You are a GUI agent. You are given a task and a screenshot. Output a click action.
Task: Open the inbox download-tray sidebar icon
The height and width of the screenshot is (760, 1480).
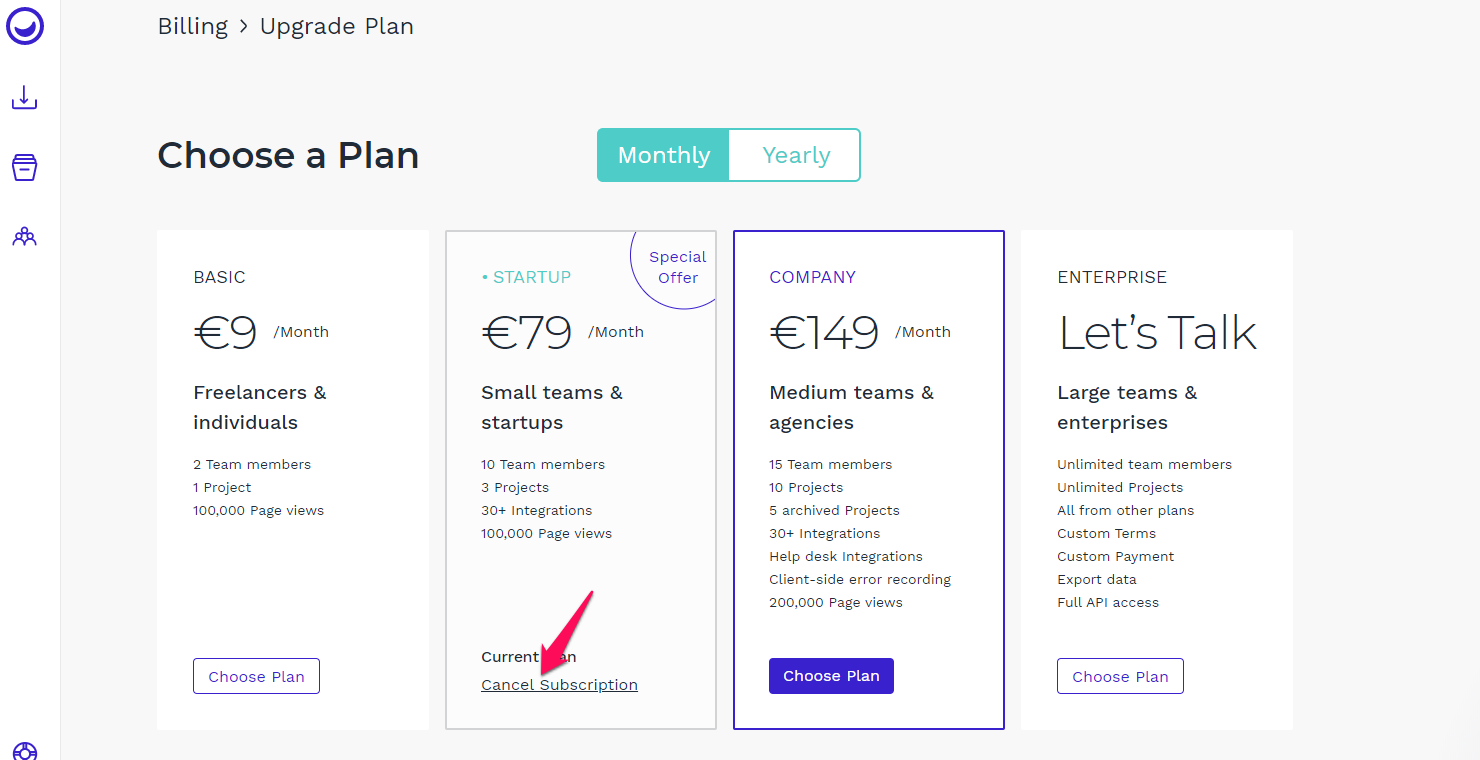point(25,98)
